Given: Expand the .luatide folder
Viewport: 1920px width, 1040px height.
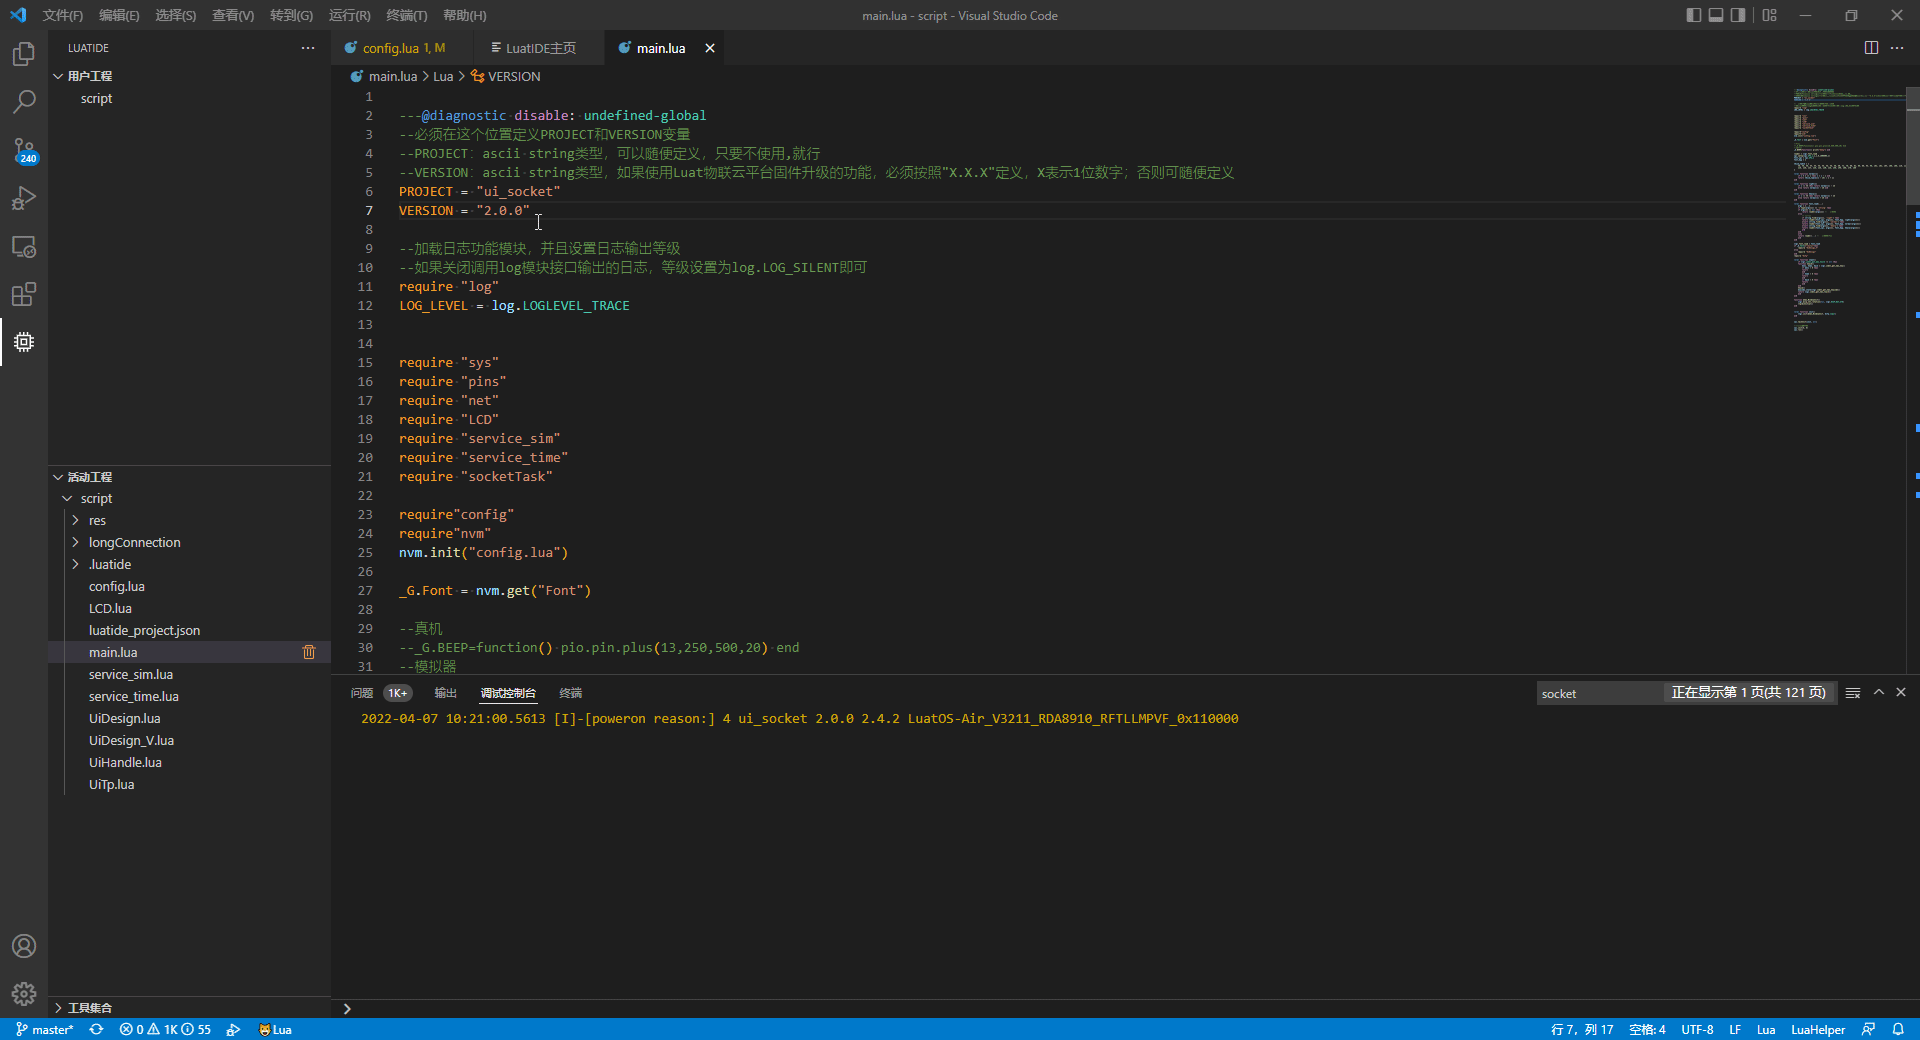Looking at the screenshot, I should click(x=75, y=564).
